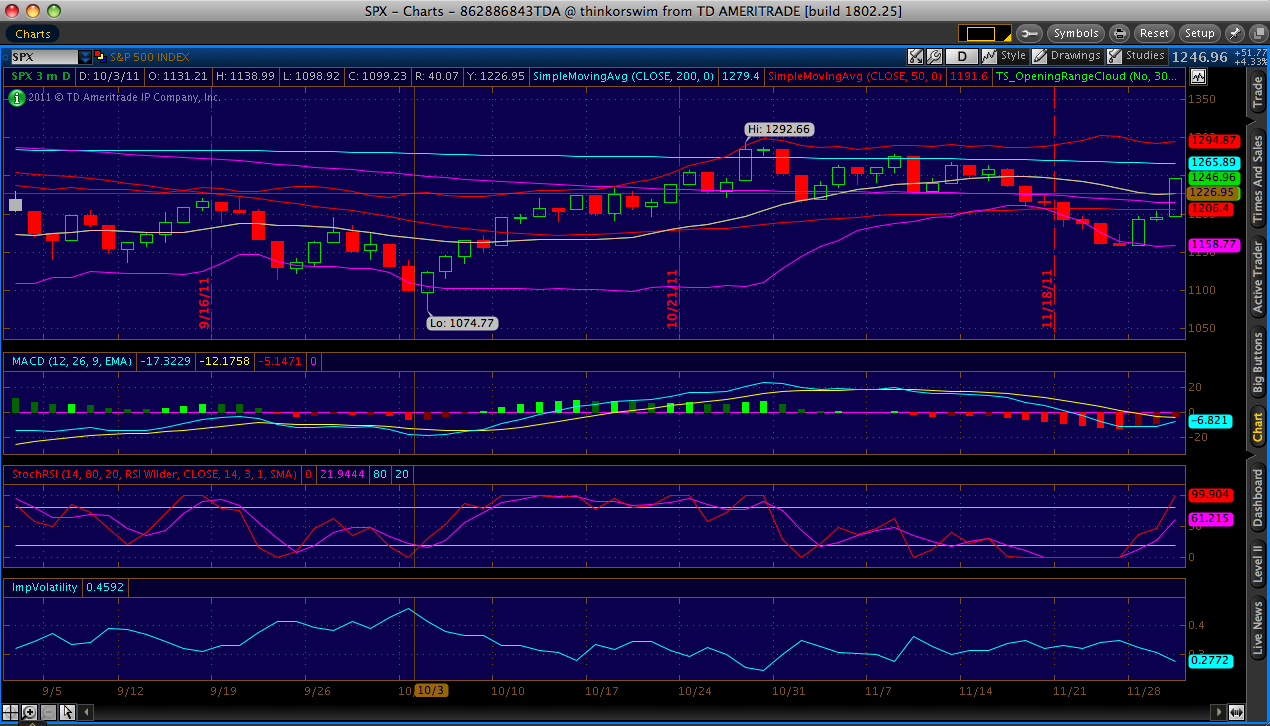Open the Trade sidebar tab
This screenshot has height=726, width=1270.
click(x=1258, y=91)
